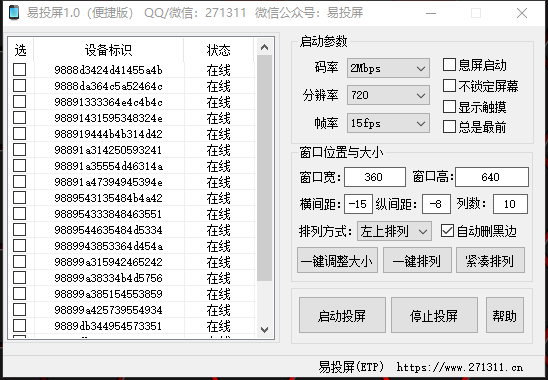
Task: Uncheck 自动删黑边 checkbox
Action: (447, 231)
